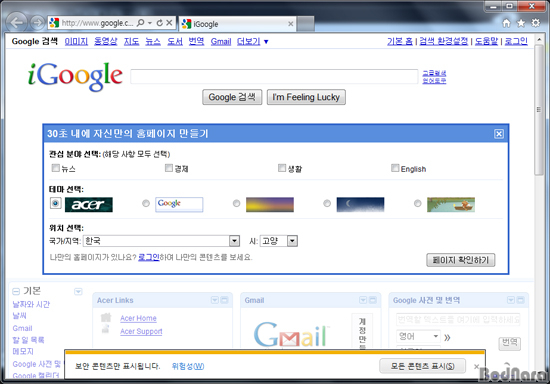Click the search magnifier in address bar
Viewport: 550px width, 384px height.
point(140,23)
